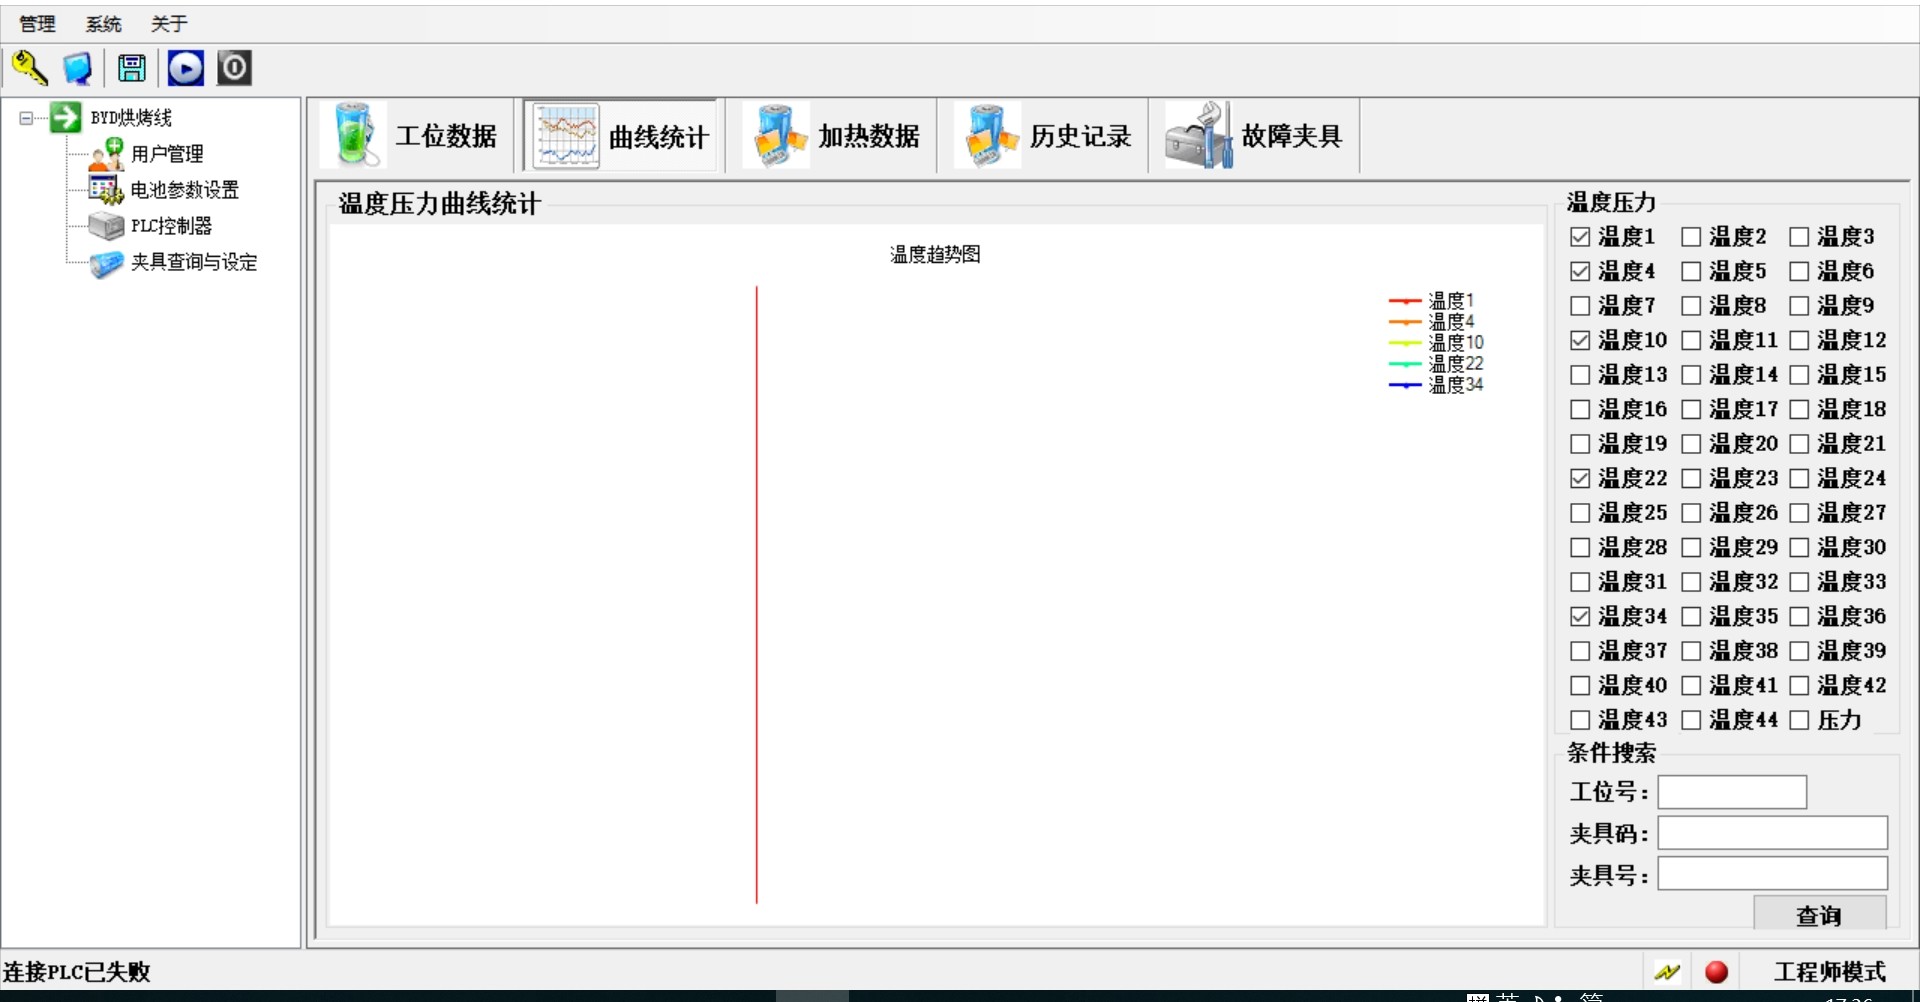Click the 电池参数设置 calendar icon in tree
Screen dimensions: 1920x1002
106,189
